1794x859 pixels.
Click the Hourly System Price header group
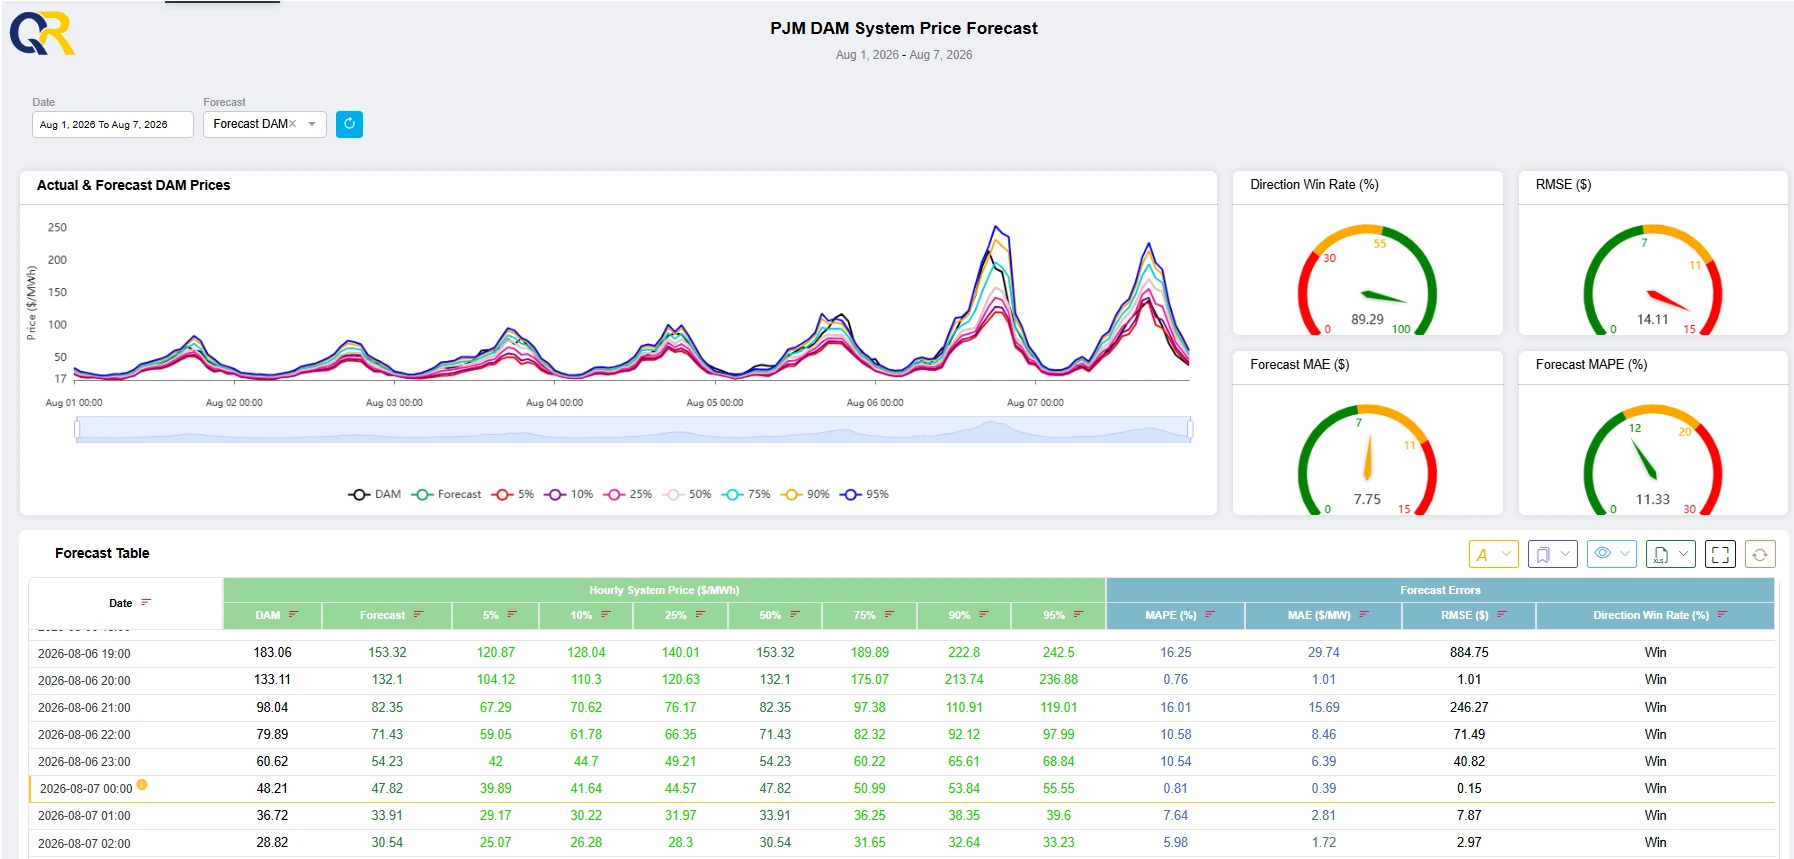(x=664, y=590)
